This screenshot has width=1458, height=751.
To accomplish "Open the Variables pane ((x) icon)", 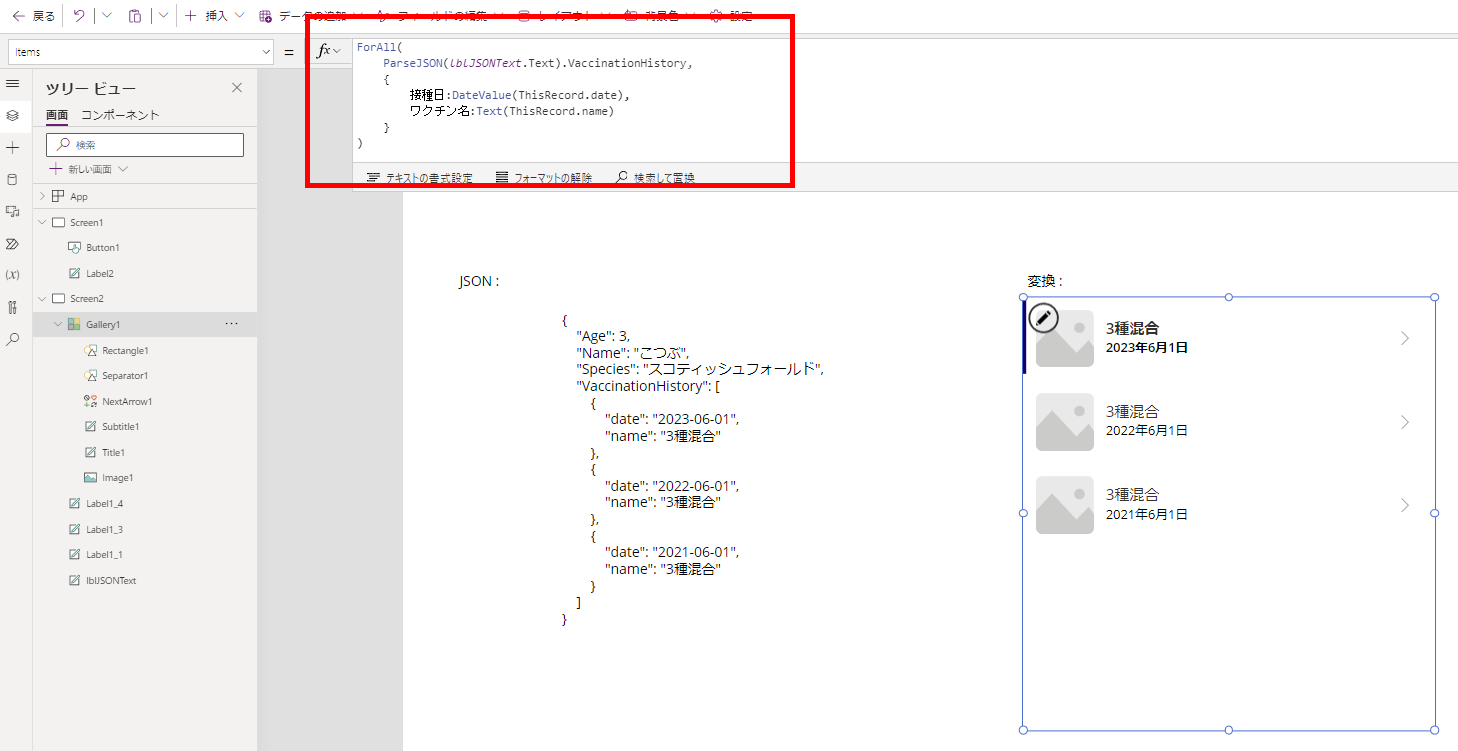I will pos(13,275).
